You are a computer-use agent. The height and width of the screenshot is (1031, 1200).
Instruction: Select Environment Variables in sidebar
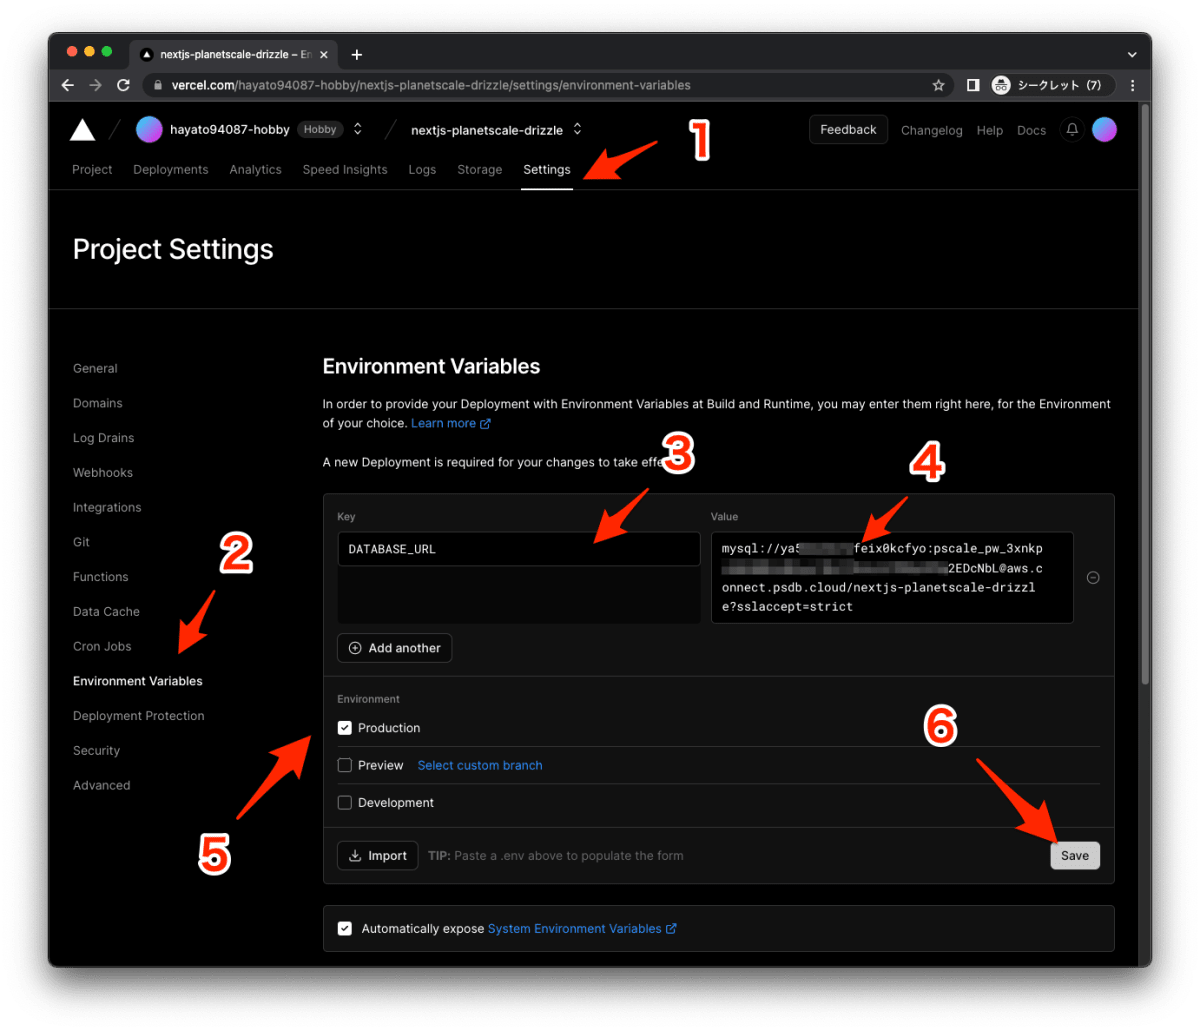point(138,681)
